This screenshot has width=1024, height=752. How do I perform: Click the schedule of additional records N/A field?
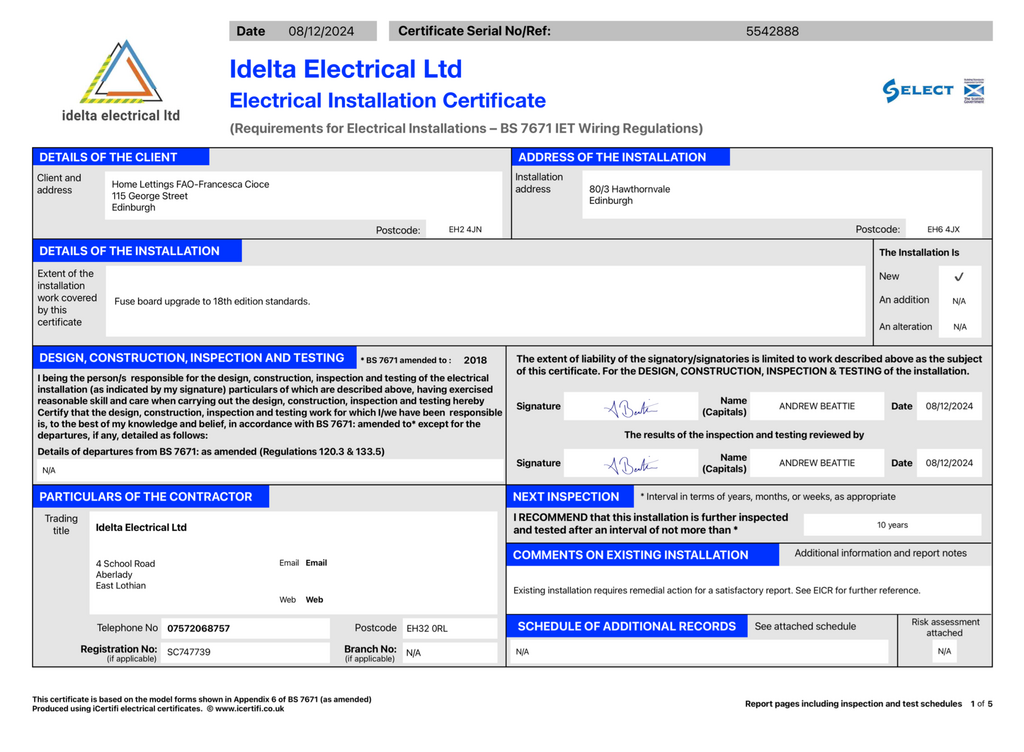pos(699,651)
